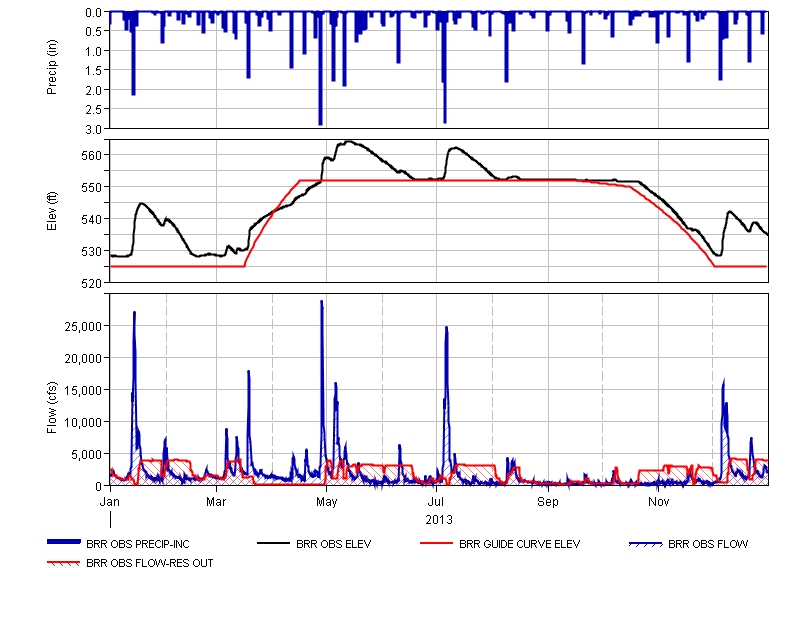Screen dimensions: 800x627
Task: Select the BRR GUIDE CURVE ELEV legend label
Action: 519,544
